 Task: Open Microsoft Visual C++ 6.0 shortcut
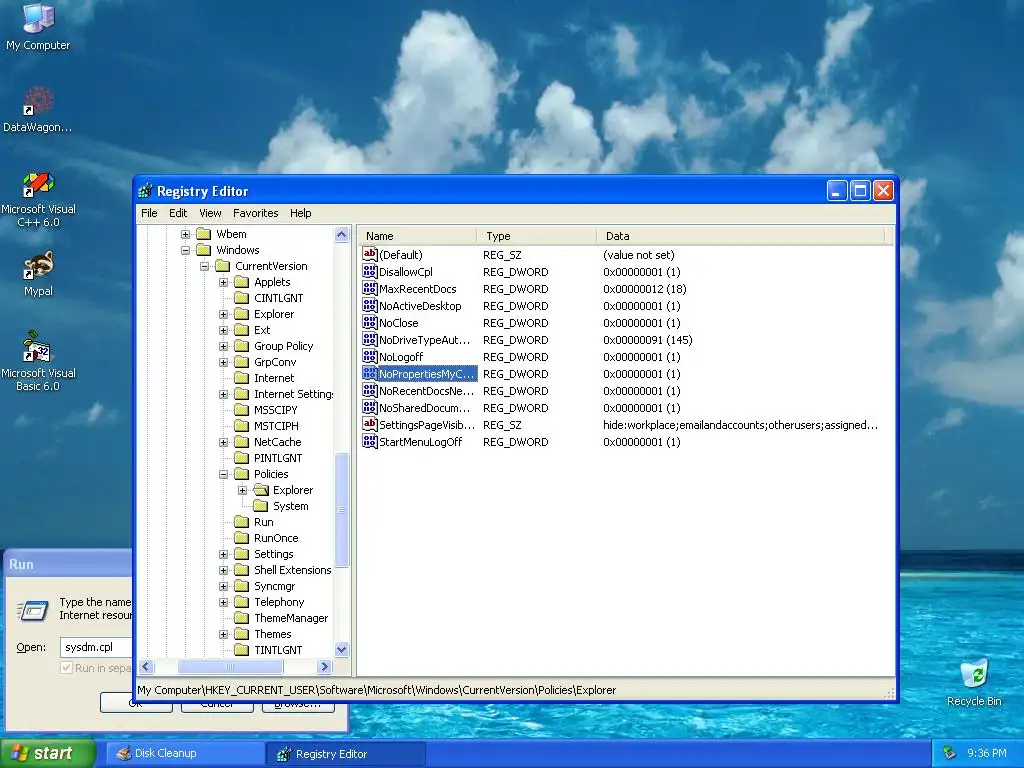coord(38,199)
